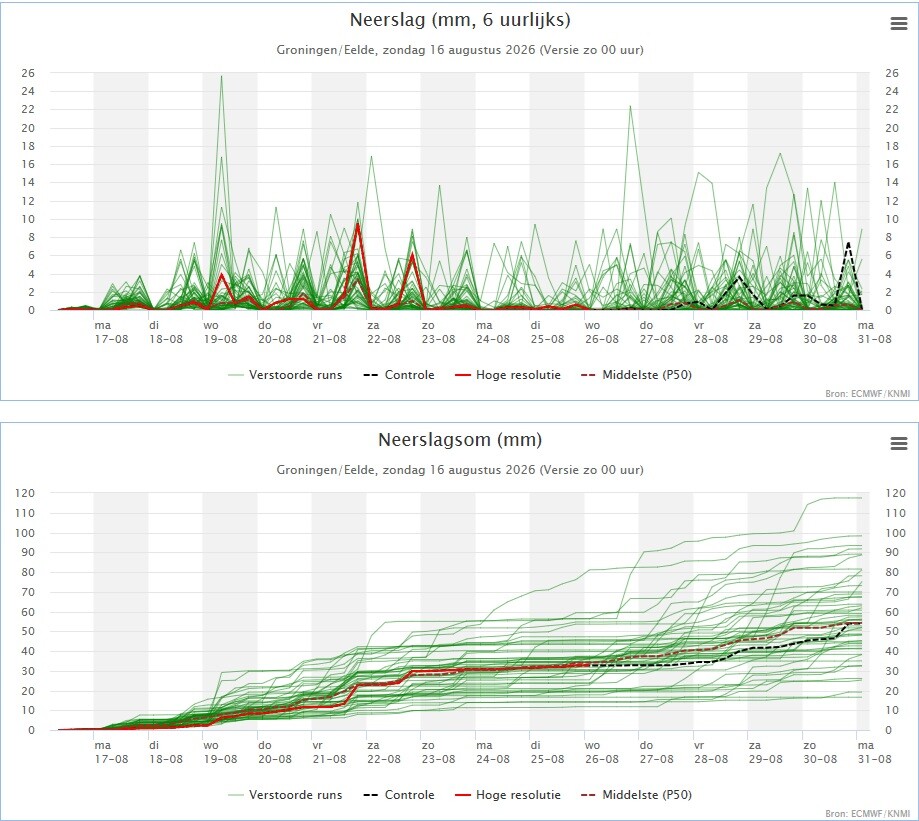Click vr 21-08 label on Neerslagsom axis
This screenshot has height=821, width=919.
click(x=329, y=752)
